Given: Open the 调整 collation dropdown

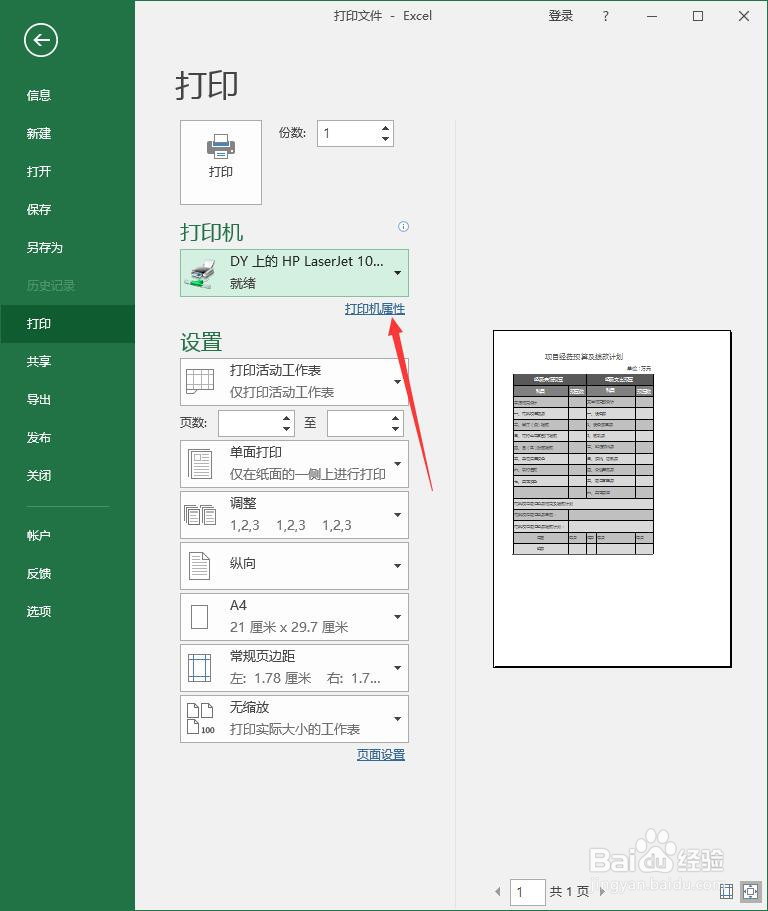Looking at the screenshot, I should (295, 515).
